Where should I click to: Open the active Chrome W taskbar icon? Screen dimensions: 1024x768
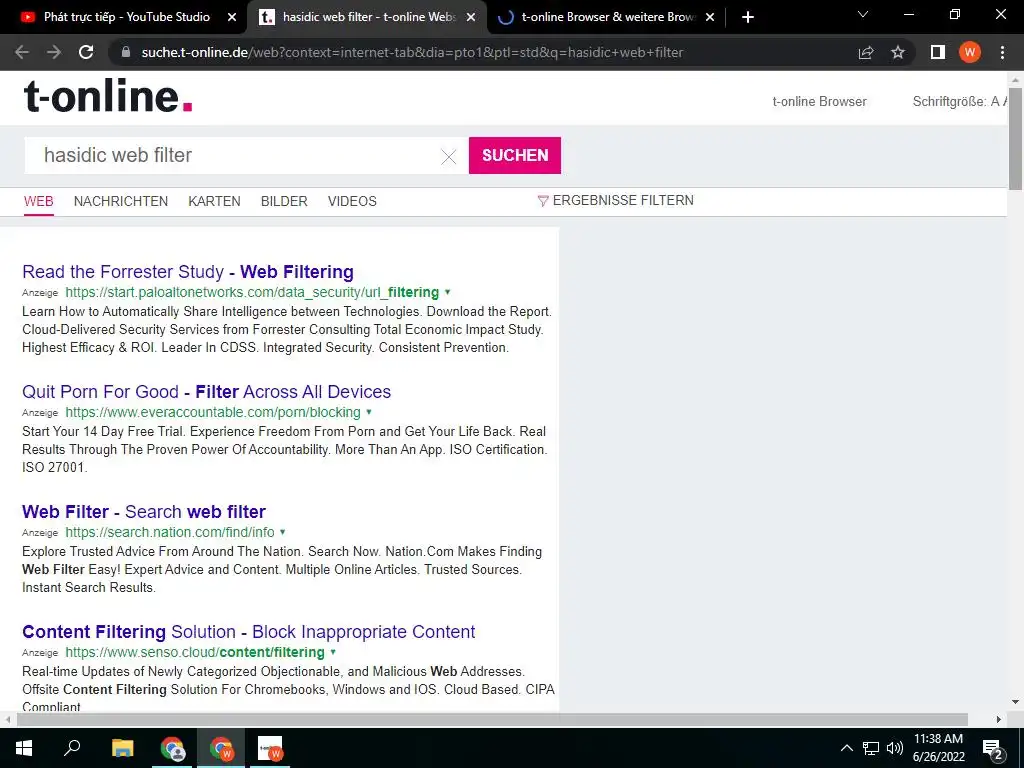pos(221,748)
